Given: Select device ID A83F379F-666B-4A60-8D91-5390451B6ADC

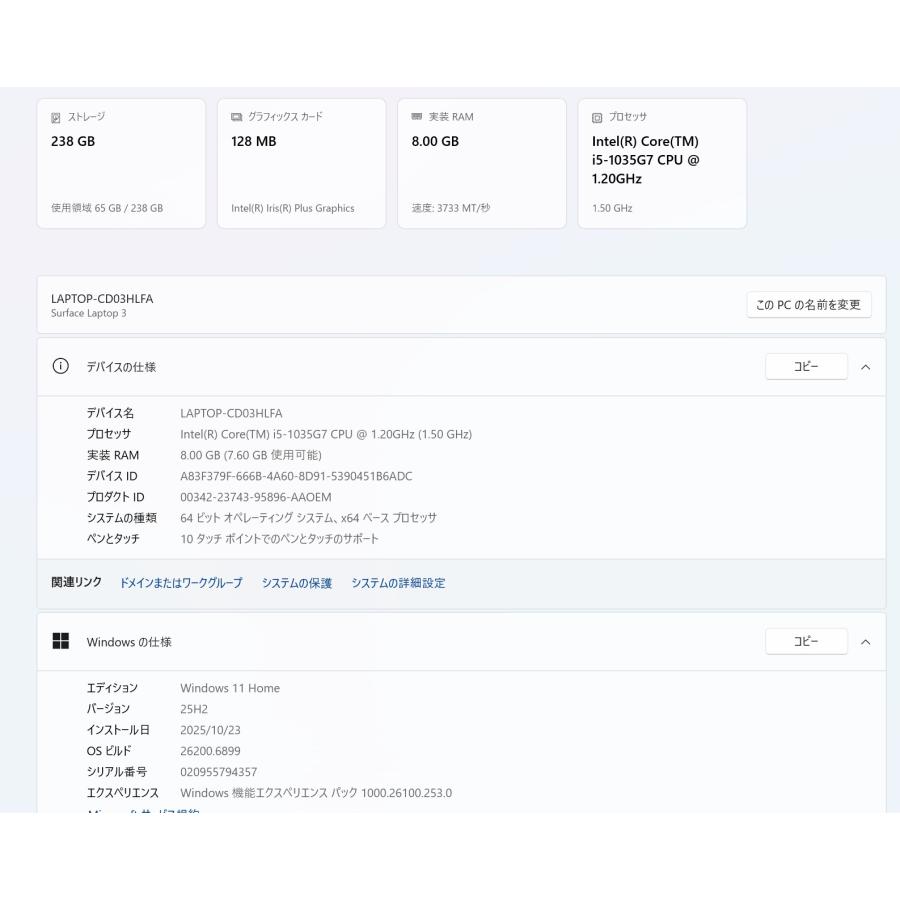Looking at the screenshot, I should point(296,476).
